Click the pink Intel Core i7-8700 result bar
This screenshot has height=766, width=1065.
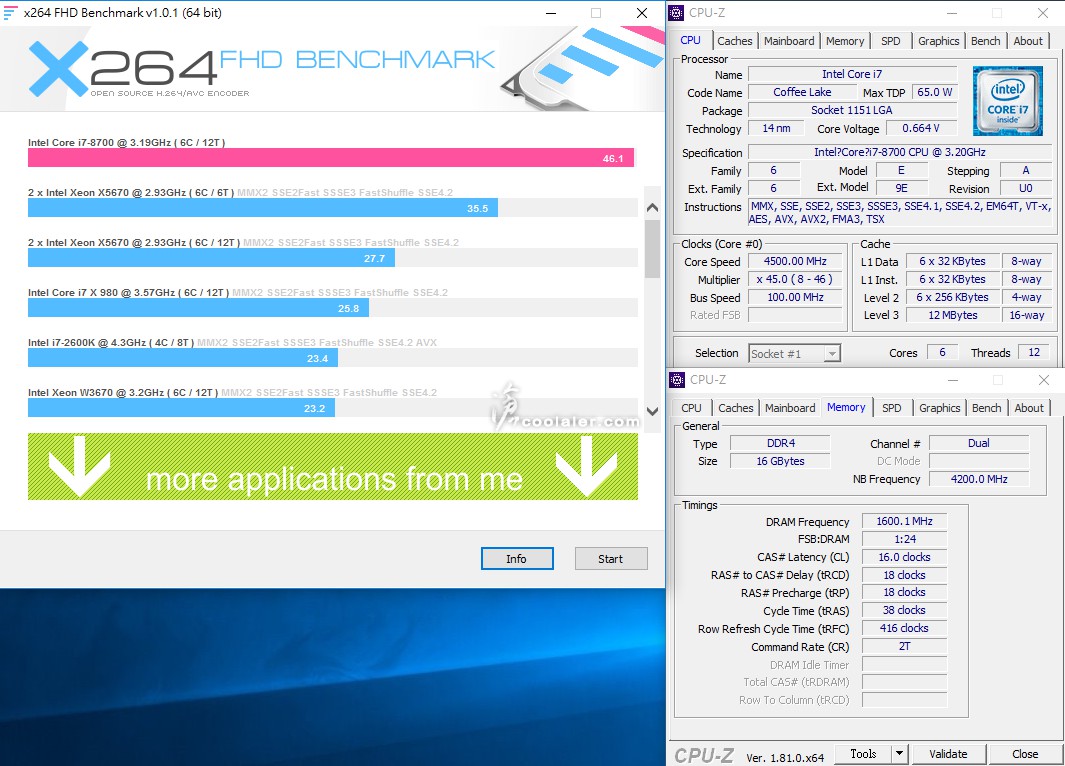tap(331, 158)
